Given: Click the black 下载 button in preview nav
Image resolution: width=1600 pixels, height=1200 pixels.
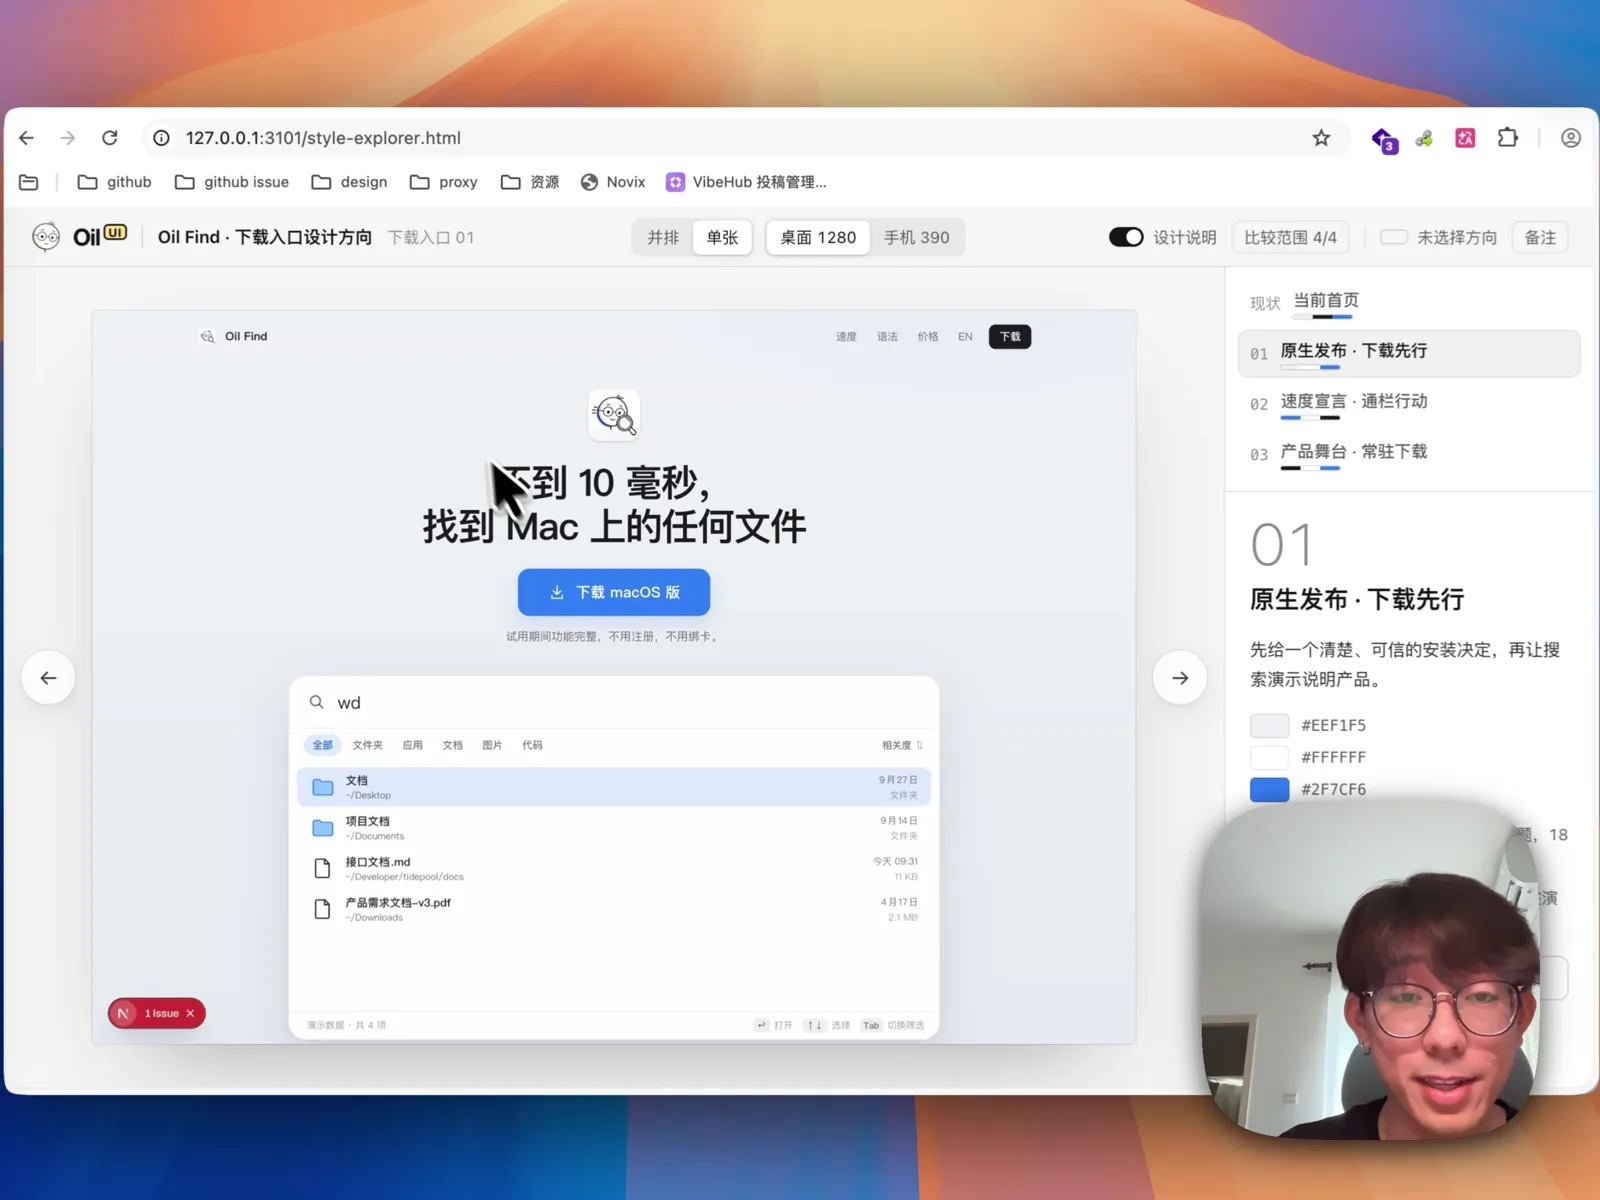Looking at the screenshot, I should click(1010, 337).
